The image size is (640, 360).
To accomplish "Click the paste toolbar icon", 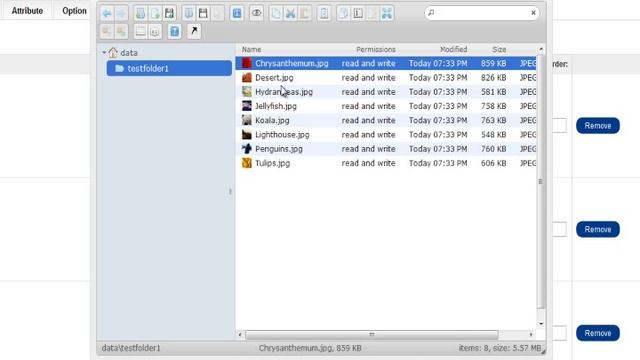I will coord(304,13).
